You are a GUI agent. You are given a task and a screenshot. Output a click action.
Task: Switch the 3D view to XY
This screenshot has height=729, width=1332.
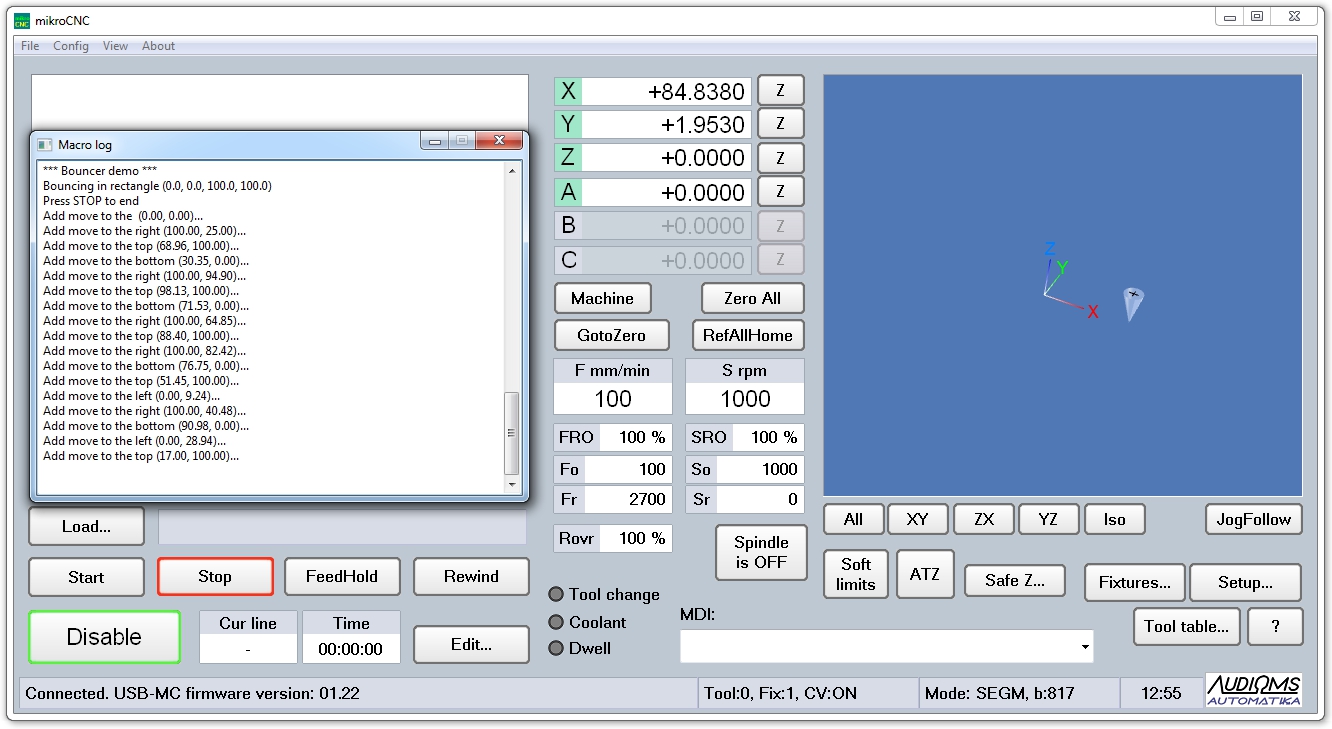917,519
